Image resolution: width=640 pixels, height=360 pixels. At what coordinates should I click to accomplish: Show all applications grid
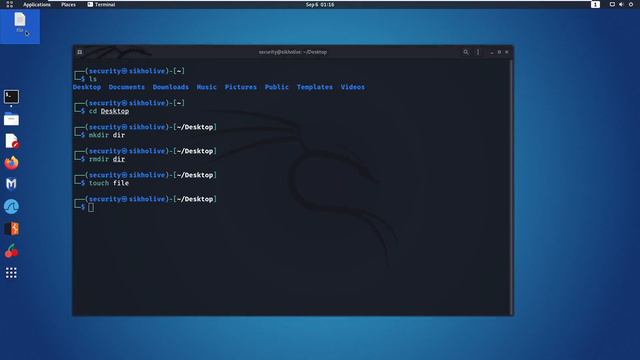coord(11,273)
